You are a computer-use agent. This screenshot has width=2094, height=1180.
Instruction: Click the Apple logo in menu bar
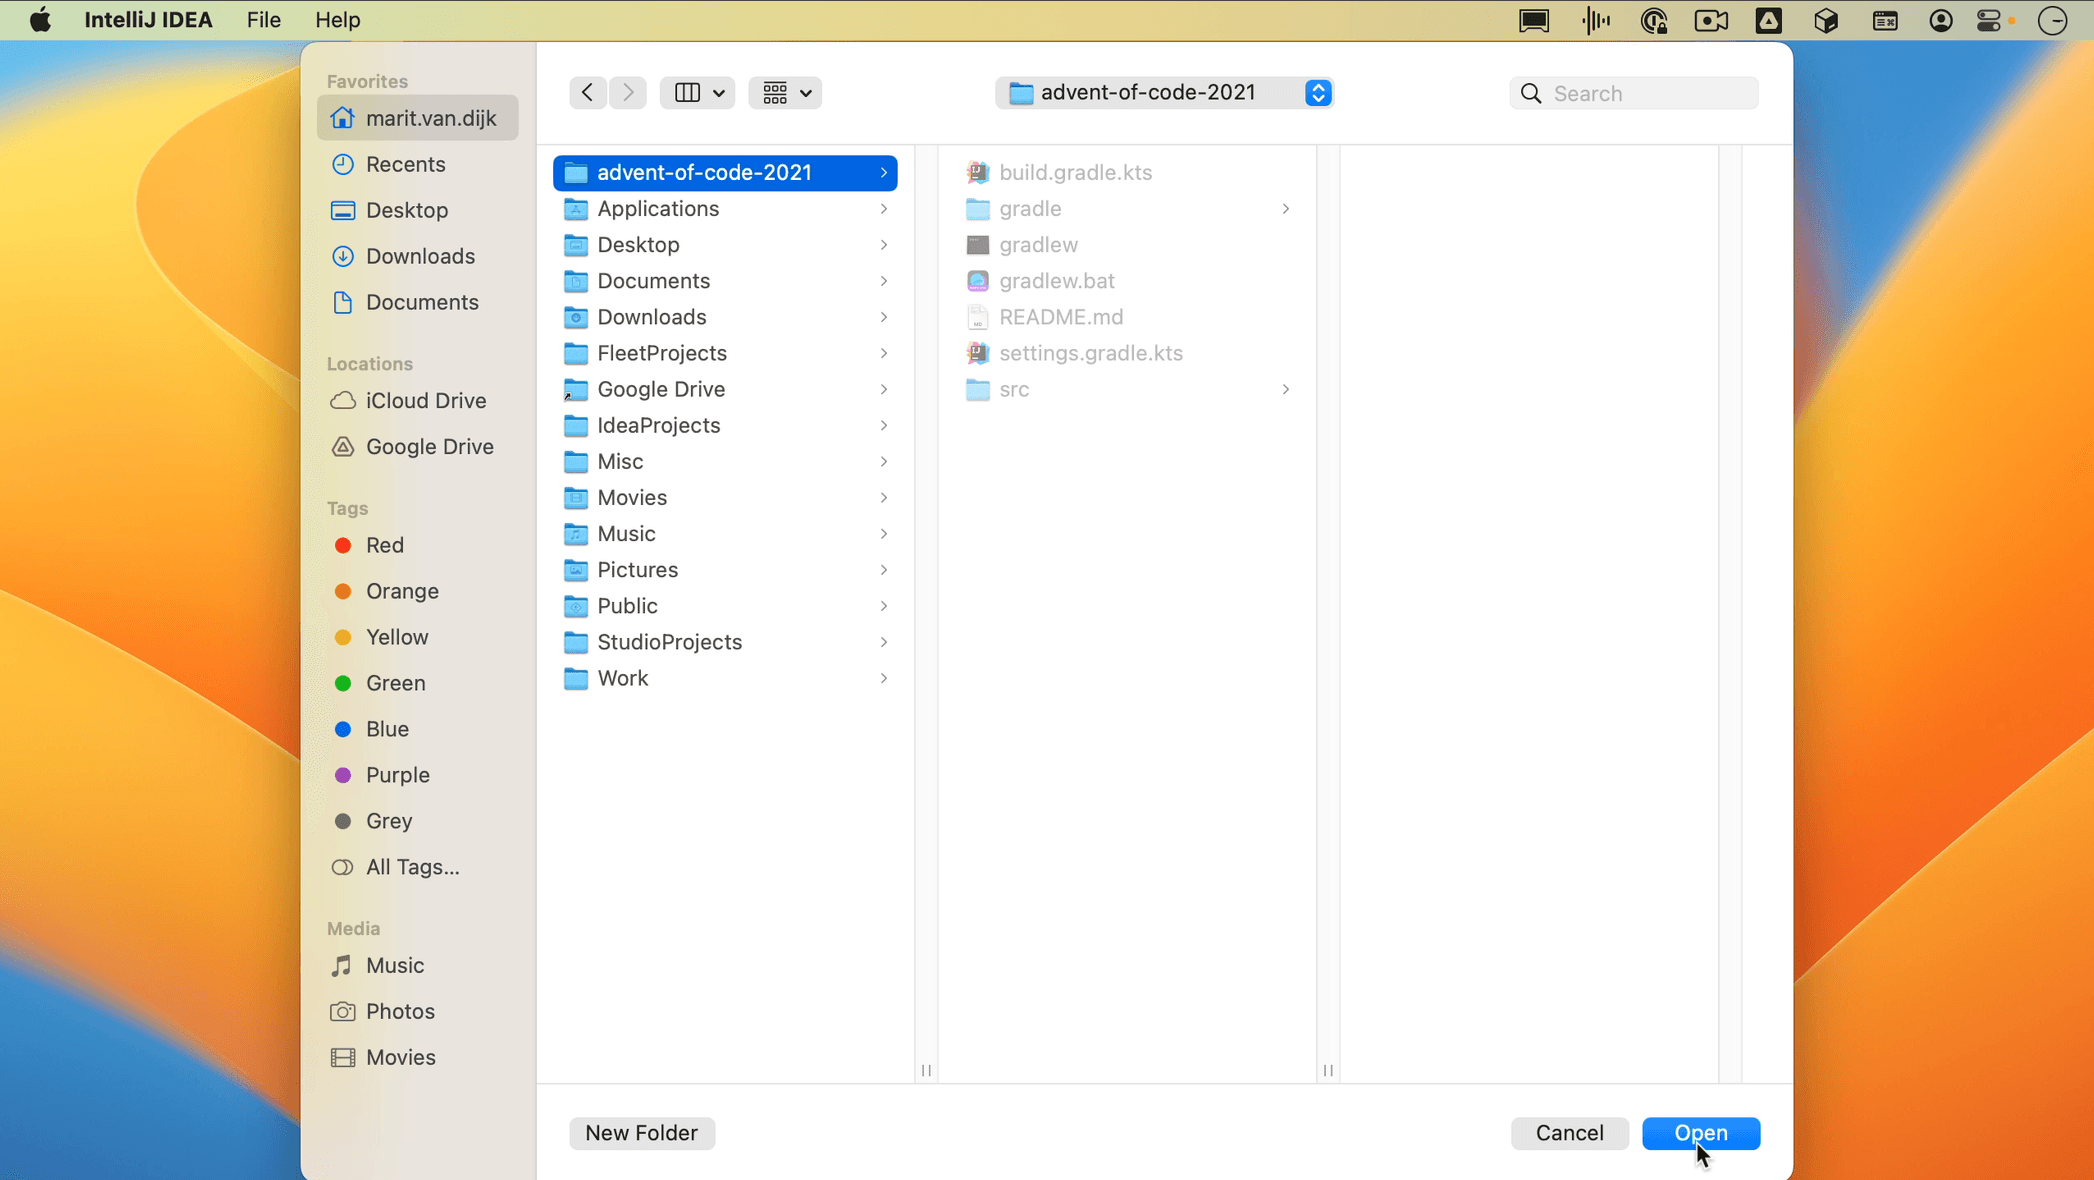coord(40,20)
